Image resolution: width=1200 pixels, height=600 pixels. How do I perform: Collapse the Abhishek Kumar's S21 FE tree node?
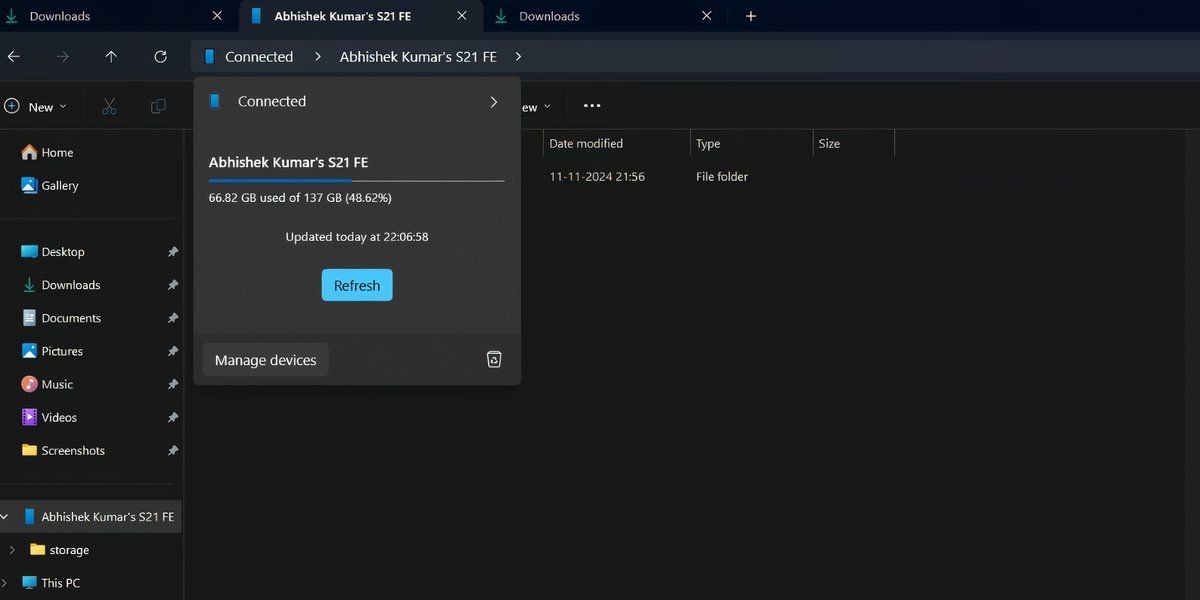(x=5, y=517)
